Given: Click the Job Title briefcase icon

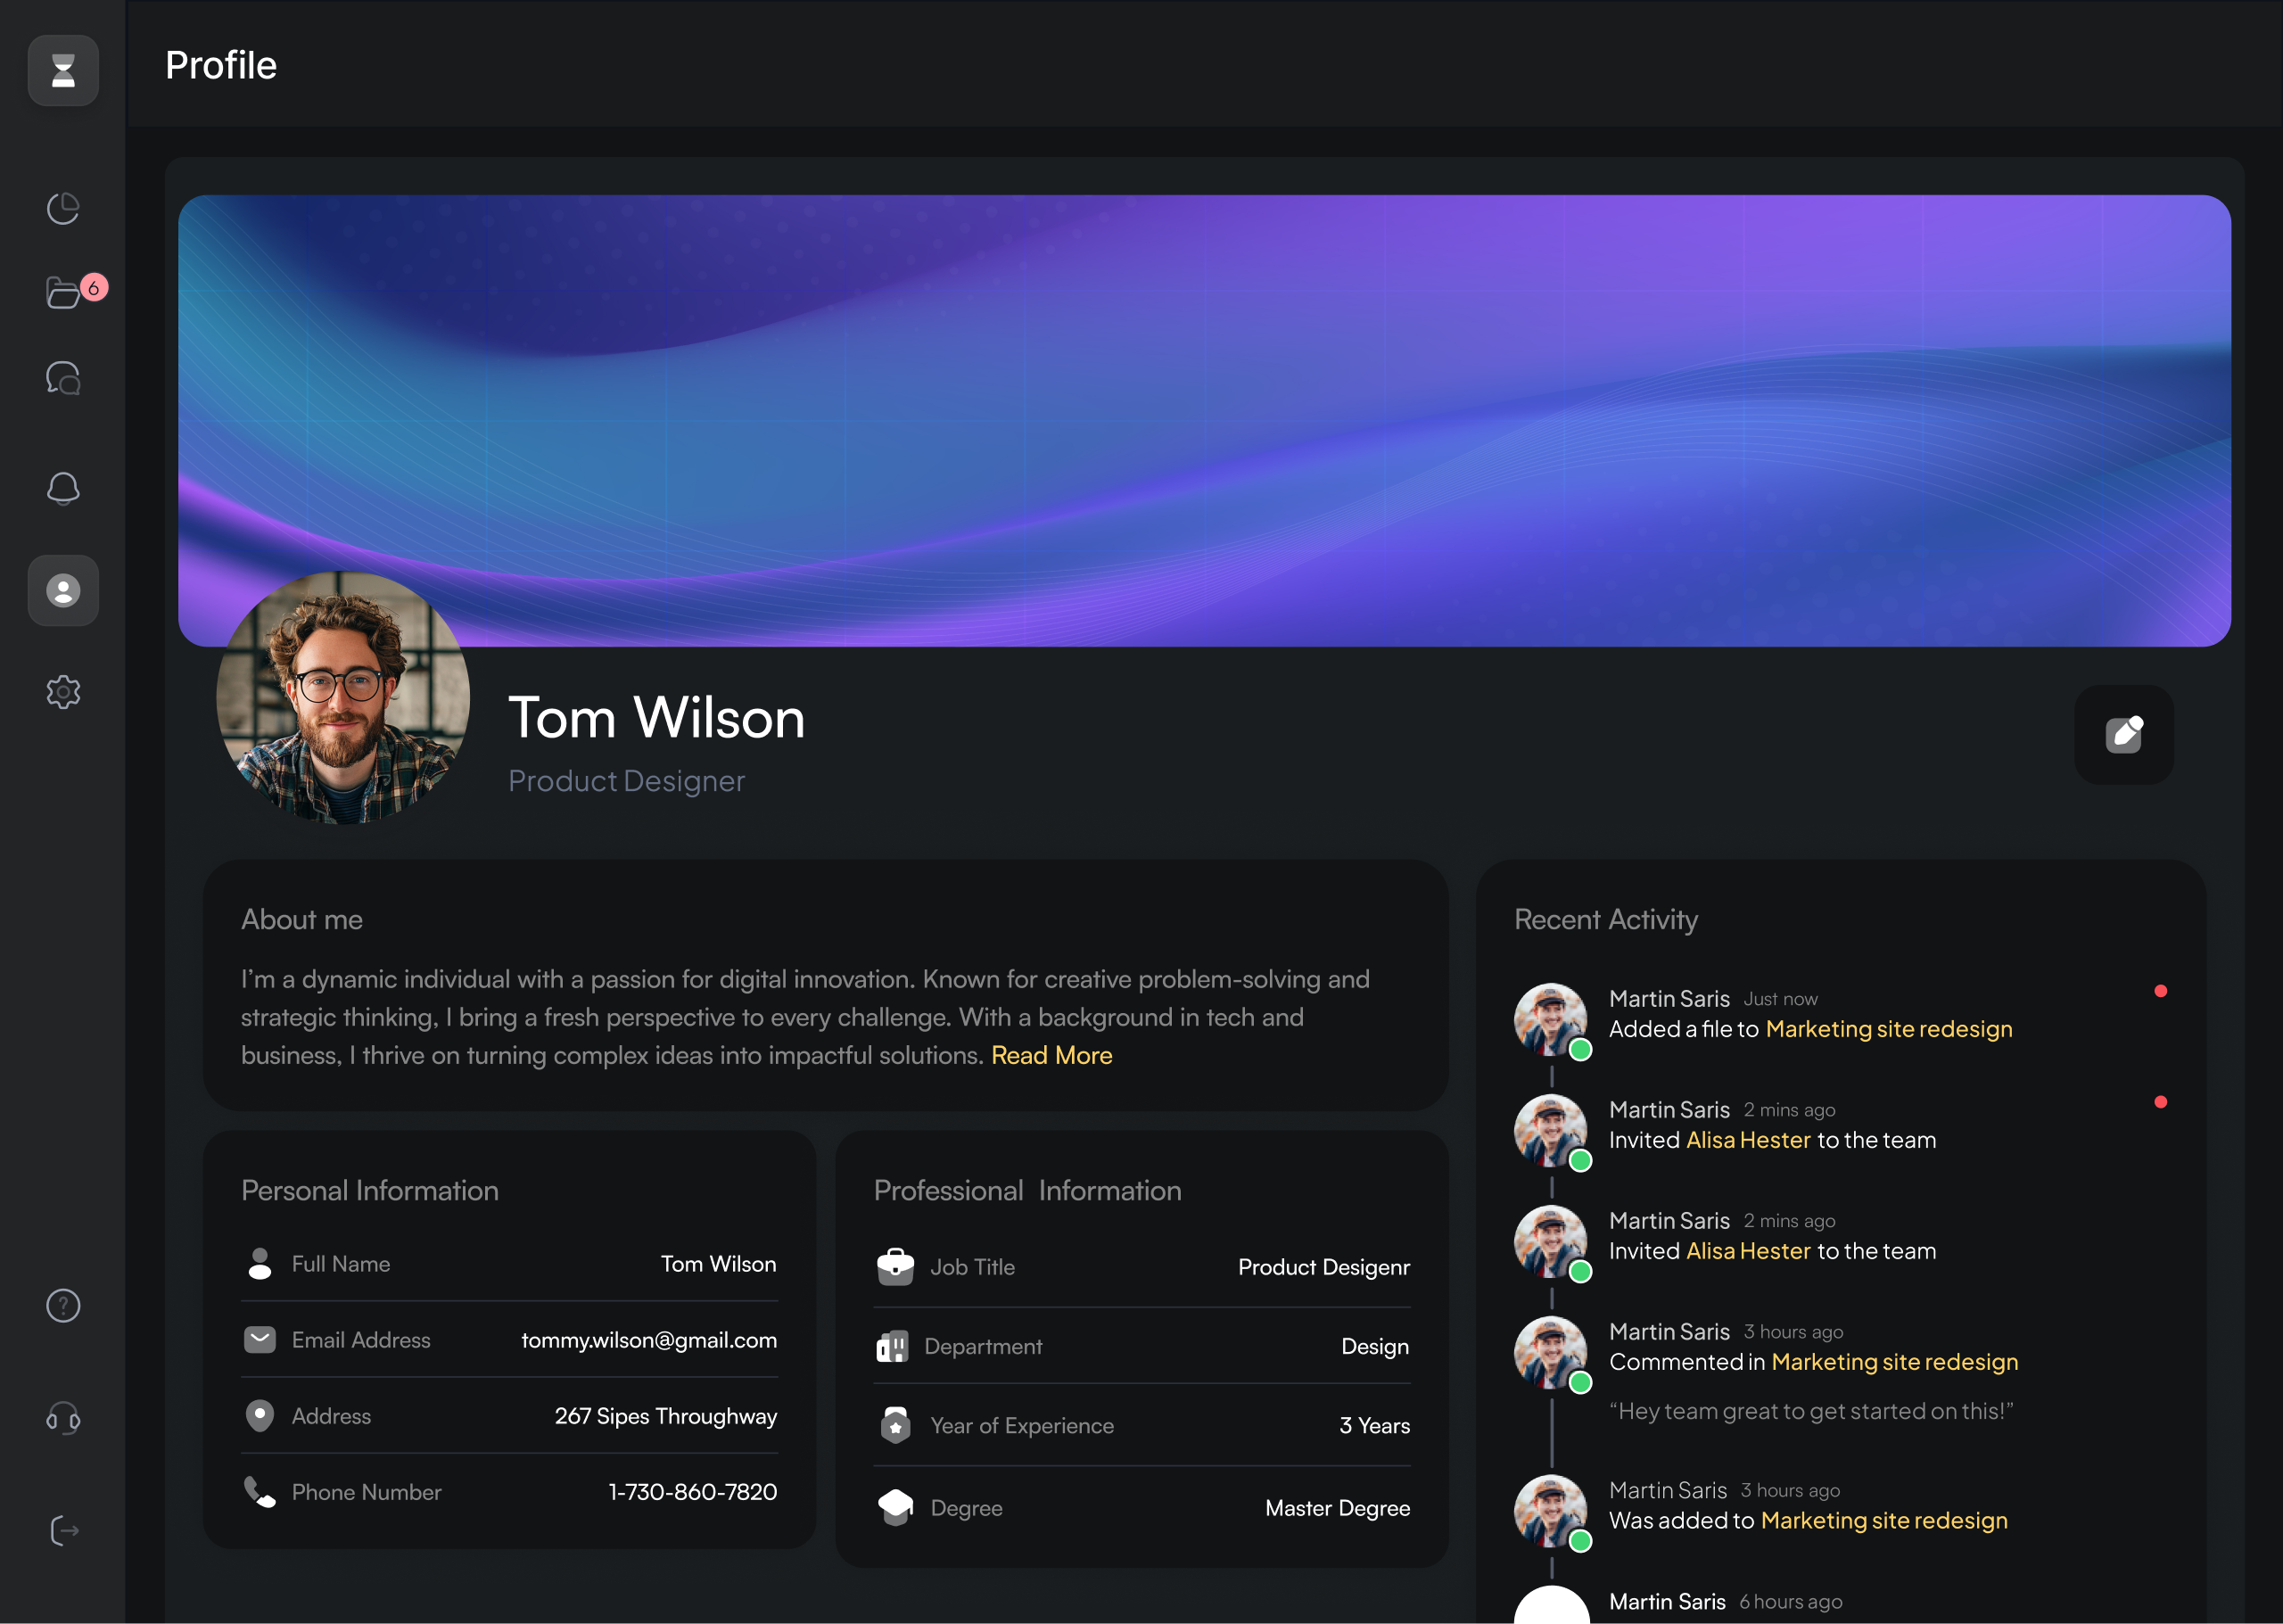Looking at the screenshot, I should click(895, 1266).
